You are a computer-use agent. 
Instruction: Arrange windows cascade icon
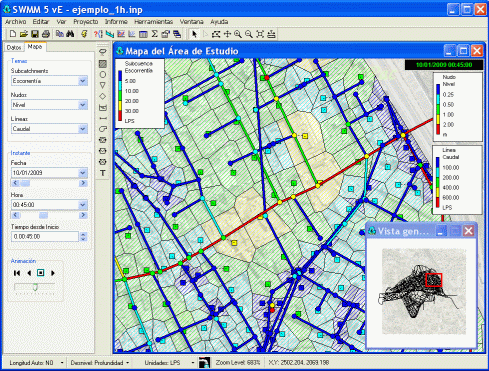[177, 34]
